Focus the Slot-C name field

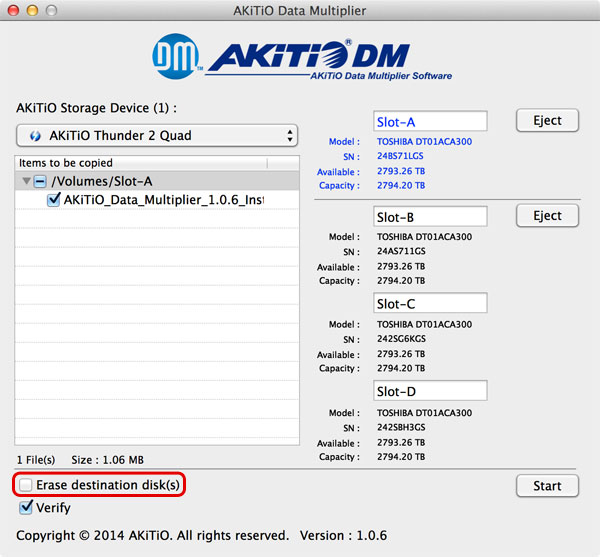tap(429, 304)
